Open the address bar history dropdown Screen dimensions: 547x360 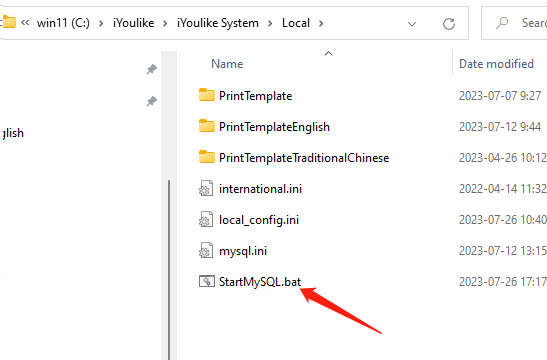[x=412, y=24]
